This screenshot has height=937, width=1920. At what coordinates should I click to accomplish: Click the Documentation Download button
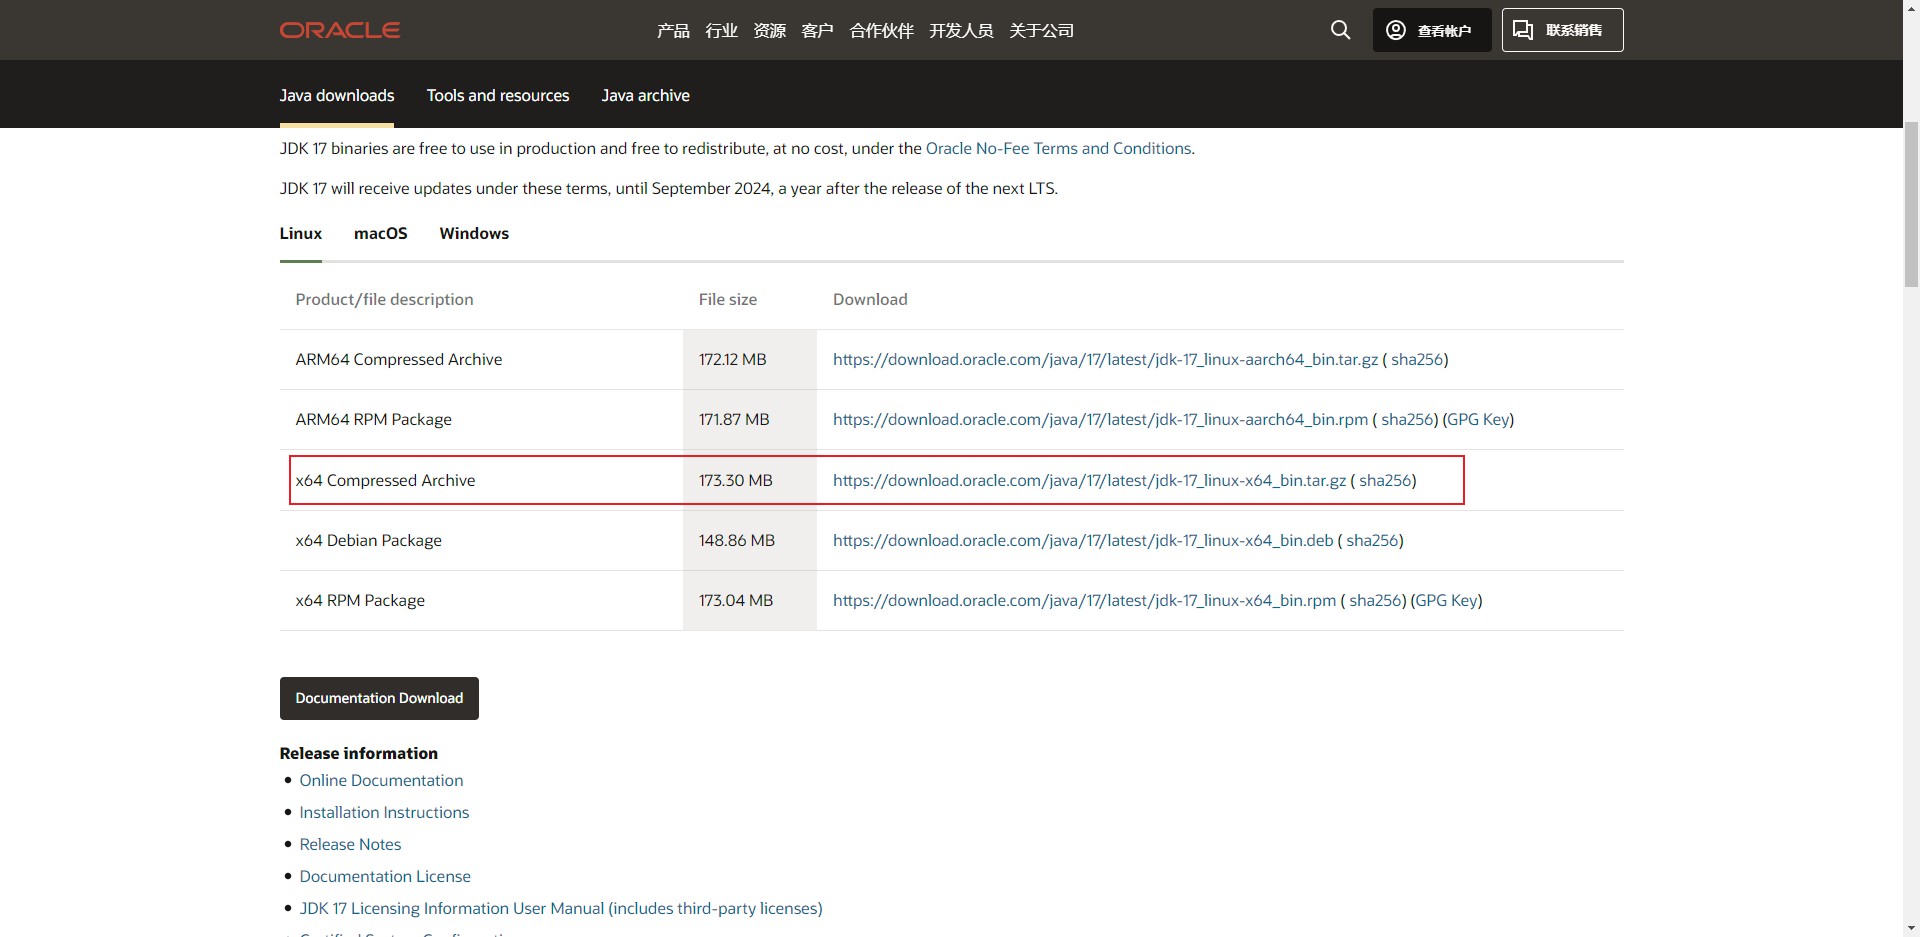[379, 698]
